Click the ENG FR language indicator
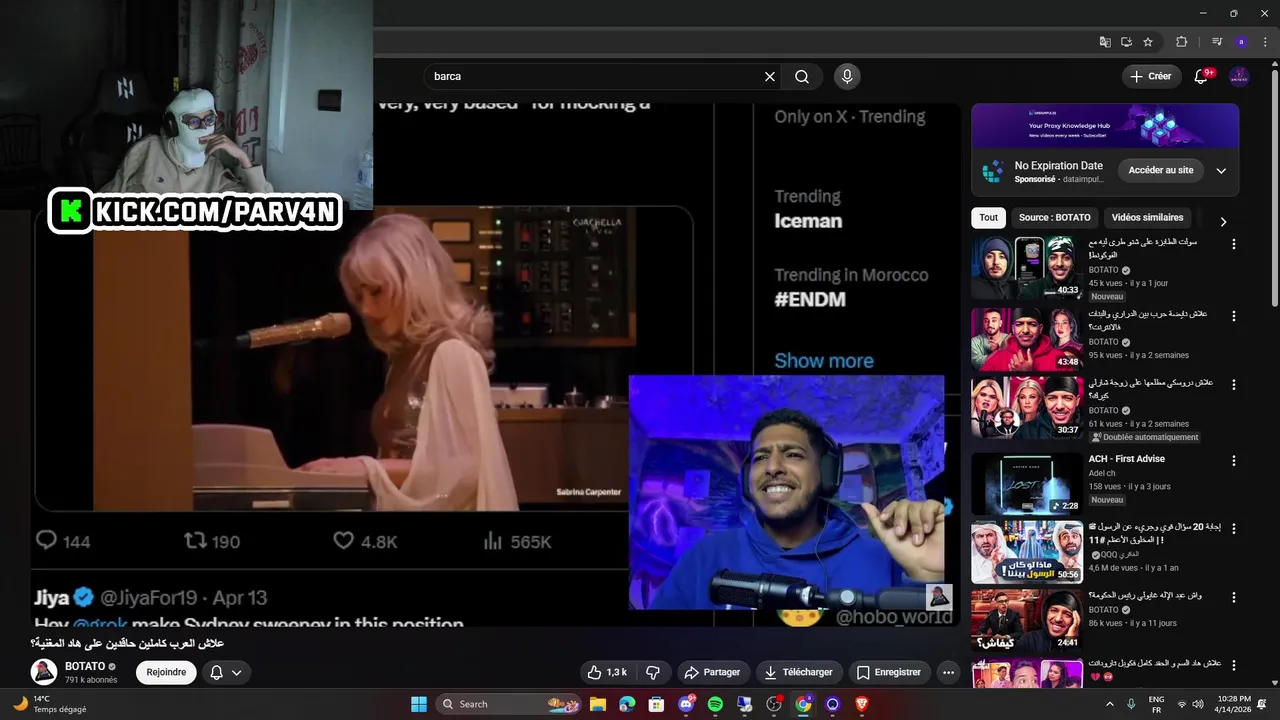Screen dimensions: 1280x720 [1156, 704]
